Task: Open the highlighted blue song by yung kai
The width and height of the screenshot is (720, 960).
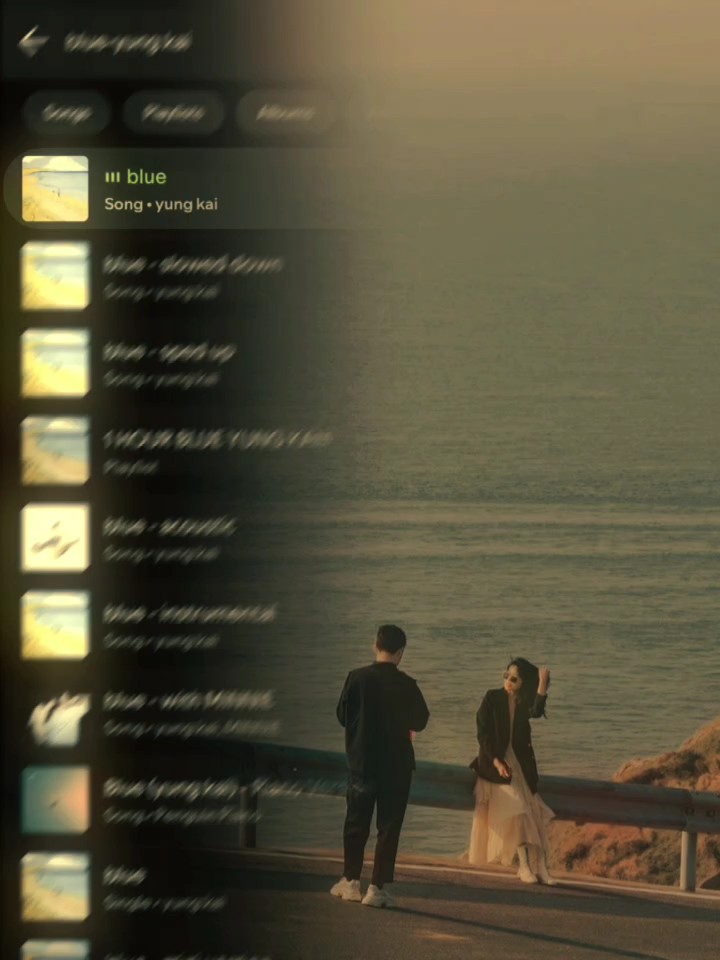Action: click(200, 189)
